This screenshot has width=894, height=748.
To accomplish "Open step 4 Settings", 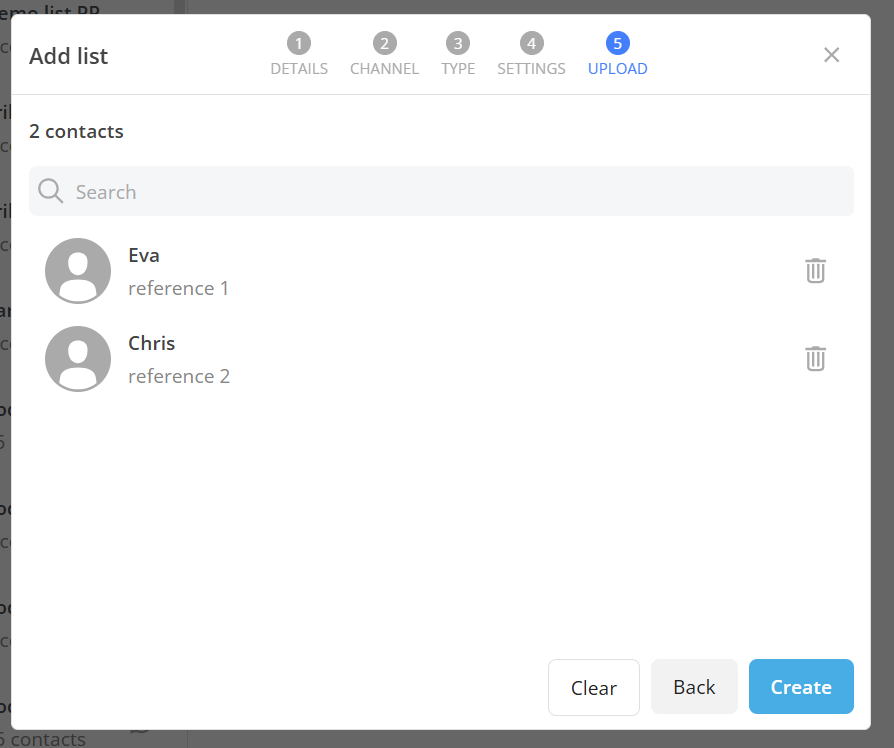I will point(531,55).
